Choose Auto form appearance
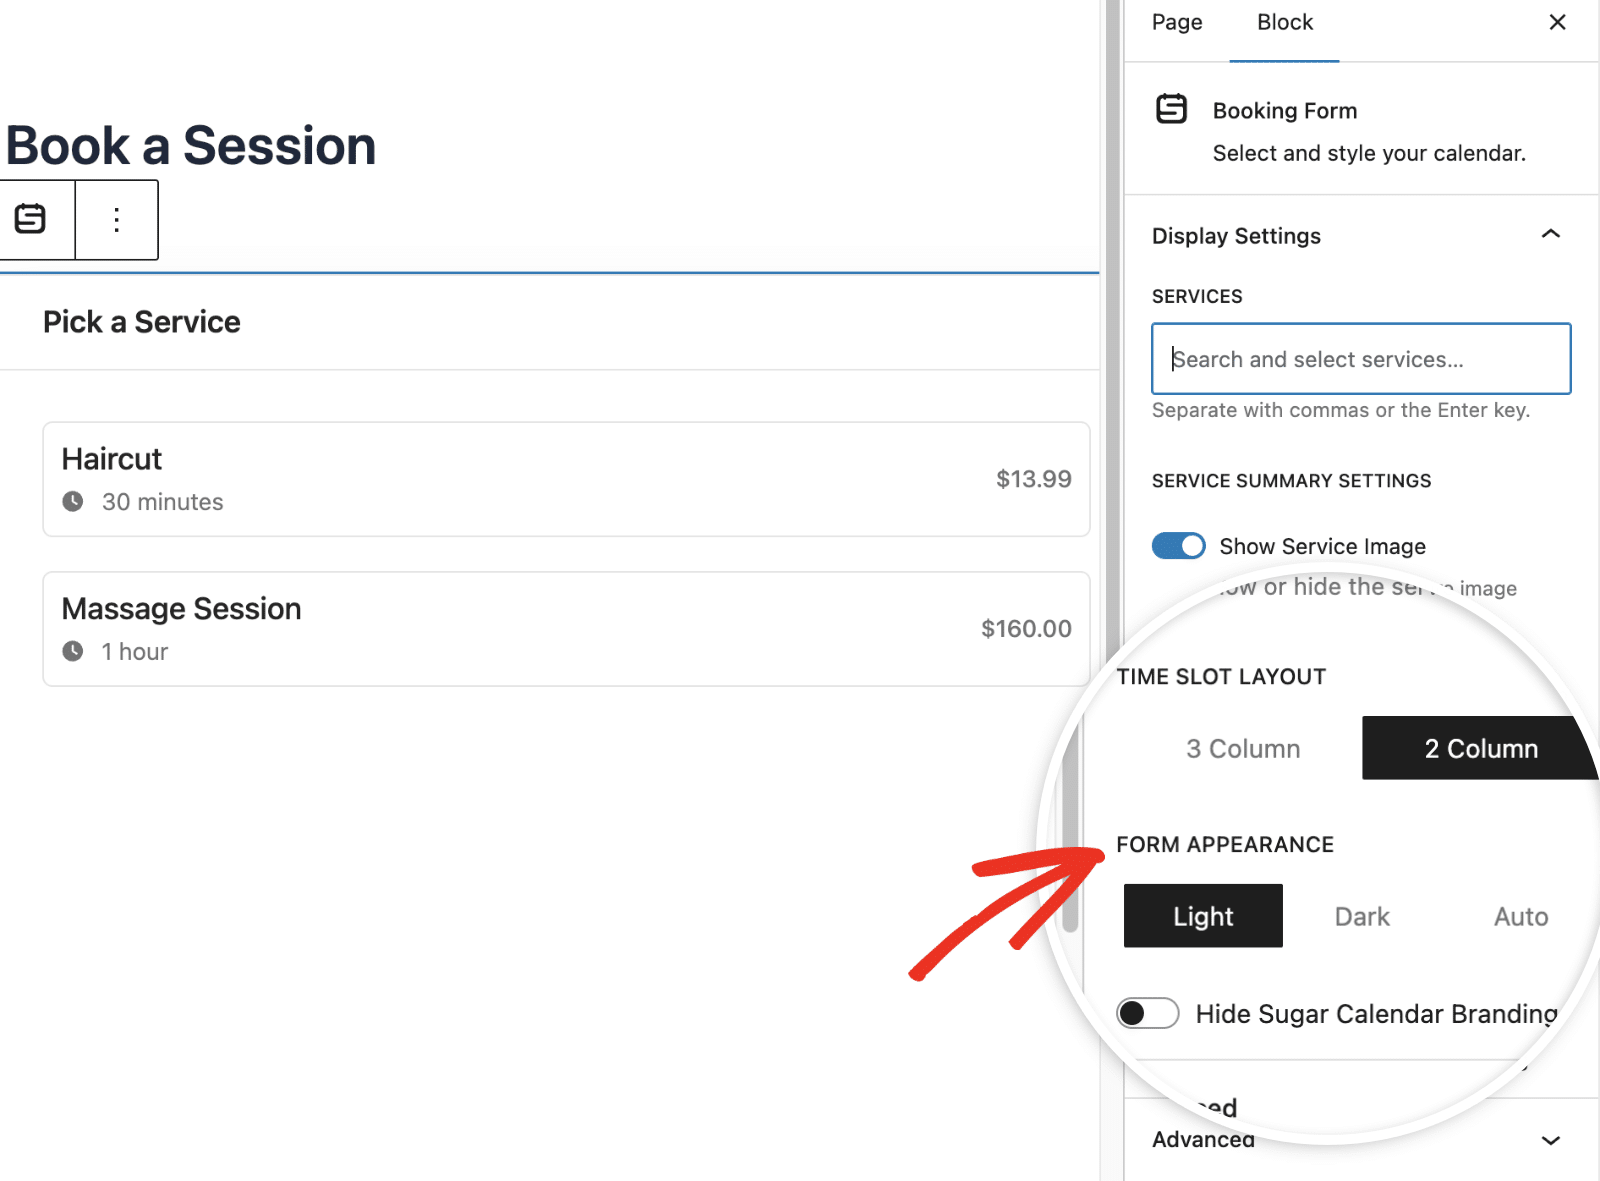 [1519, 916]
